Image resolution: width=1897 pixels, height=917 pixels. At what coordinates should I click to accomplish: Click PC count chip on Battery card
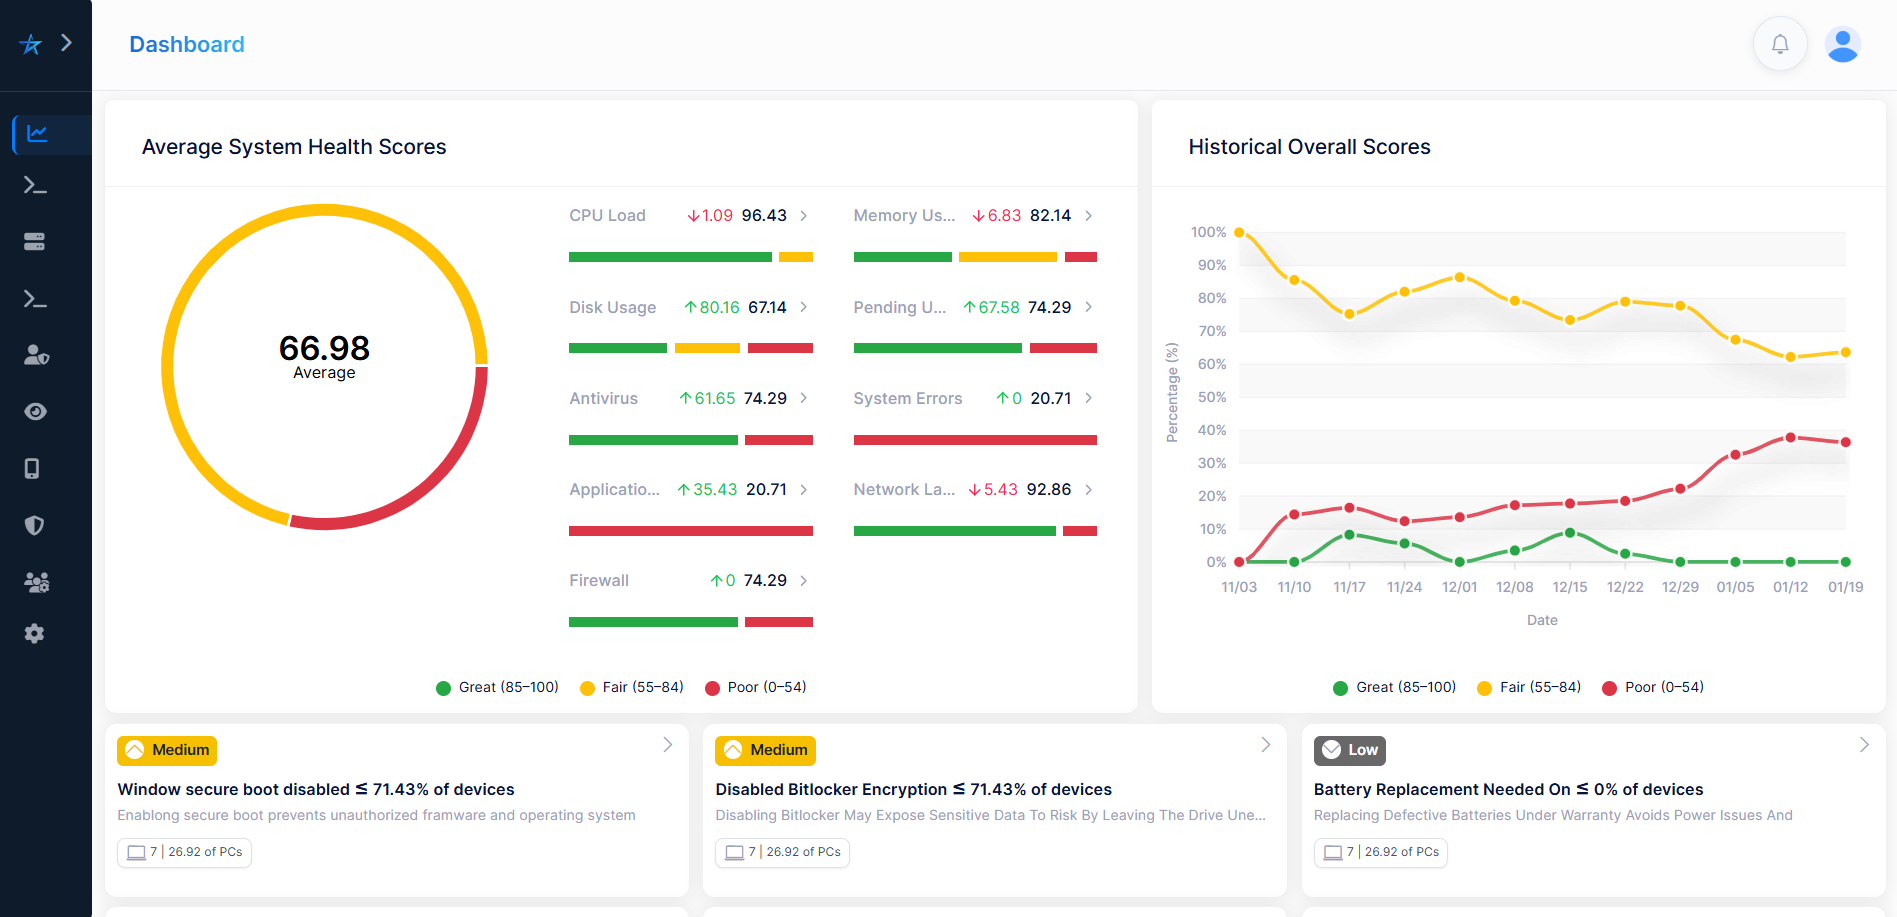click(1381, 852)
